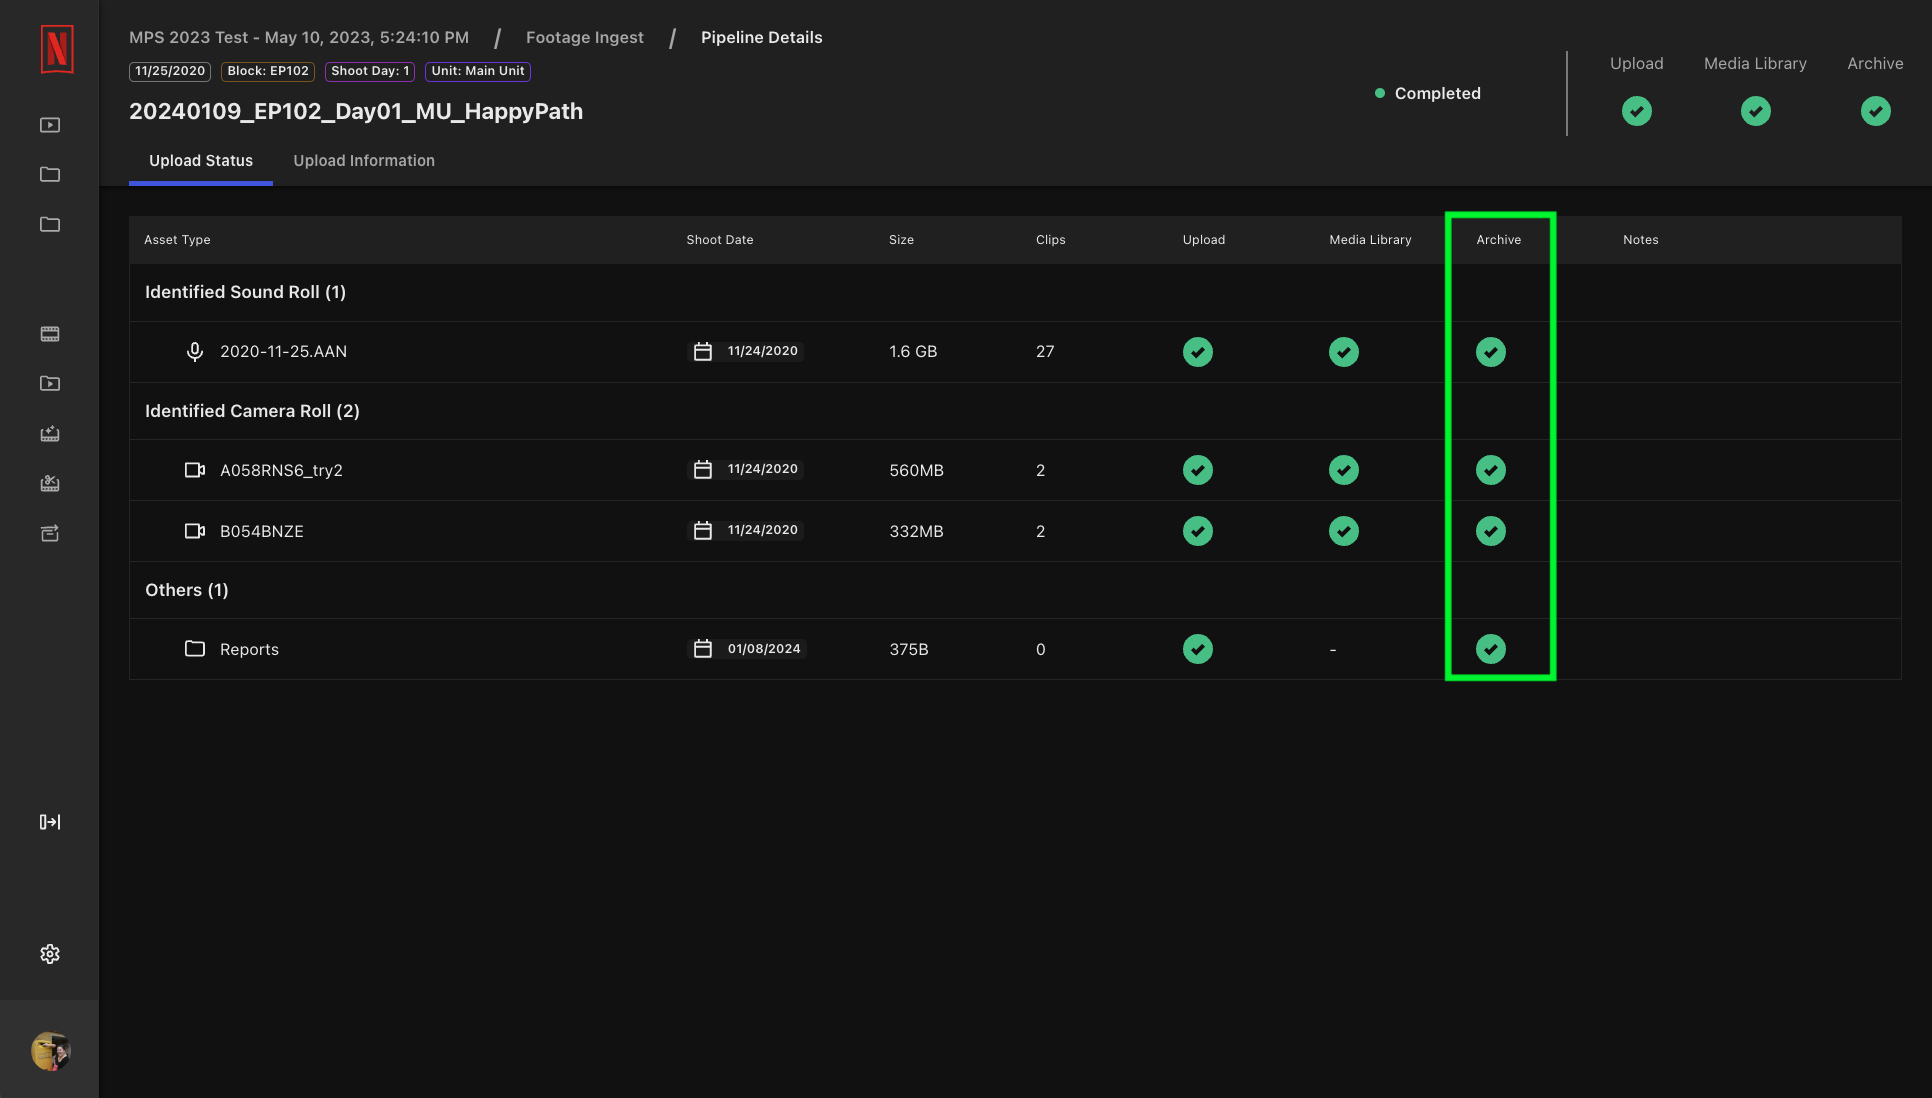Expand the Others section in asset list

(x=187, y=589)
